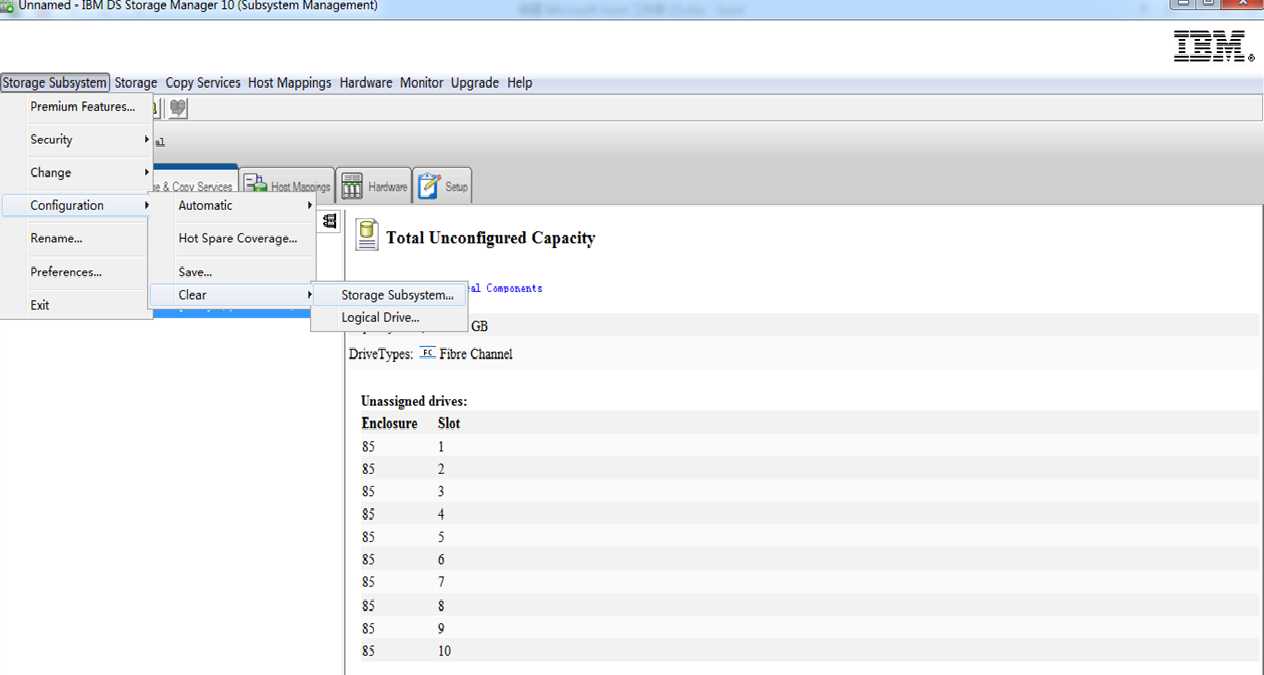Click the DriveTypes: label
The image size is (1264, 675).
(381, 354)
